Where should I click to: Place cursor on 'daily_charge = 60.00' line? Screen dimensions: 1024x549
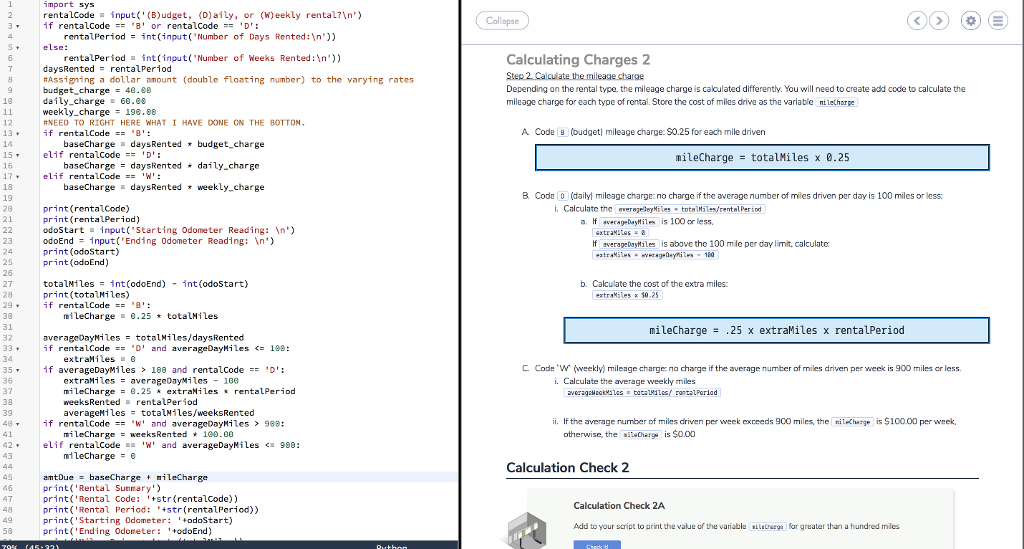[95, 101]
